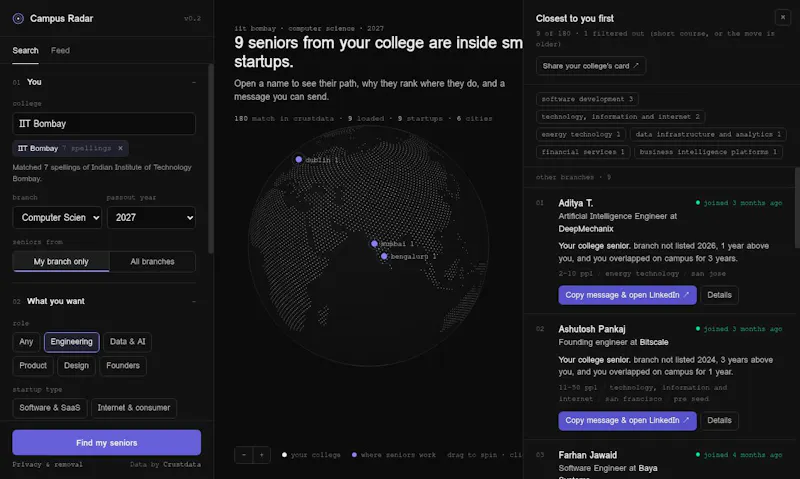Filter by financial services tag
800x479 pixels.
(x=583, y=152)
